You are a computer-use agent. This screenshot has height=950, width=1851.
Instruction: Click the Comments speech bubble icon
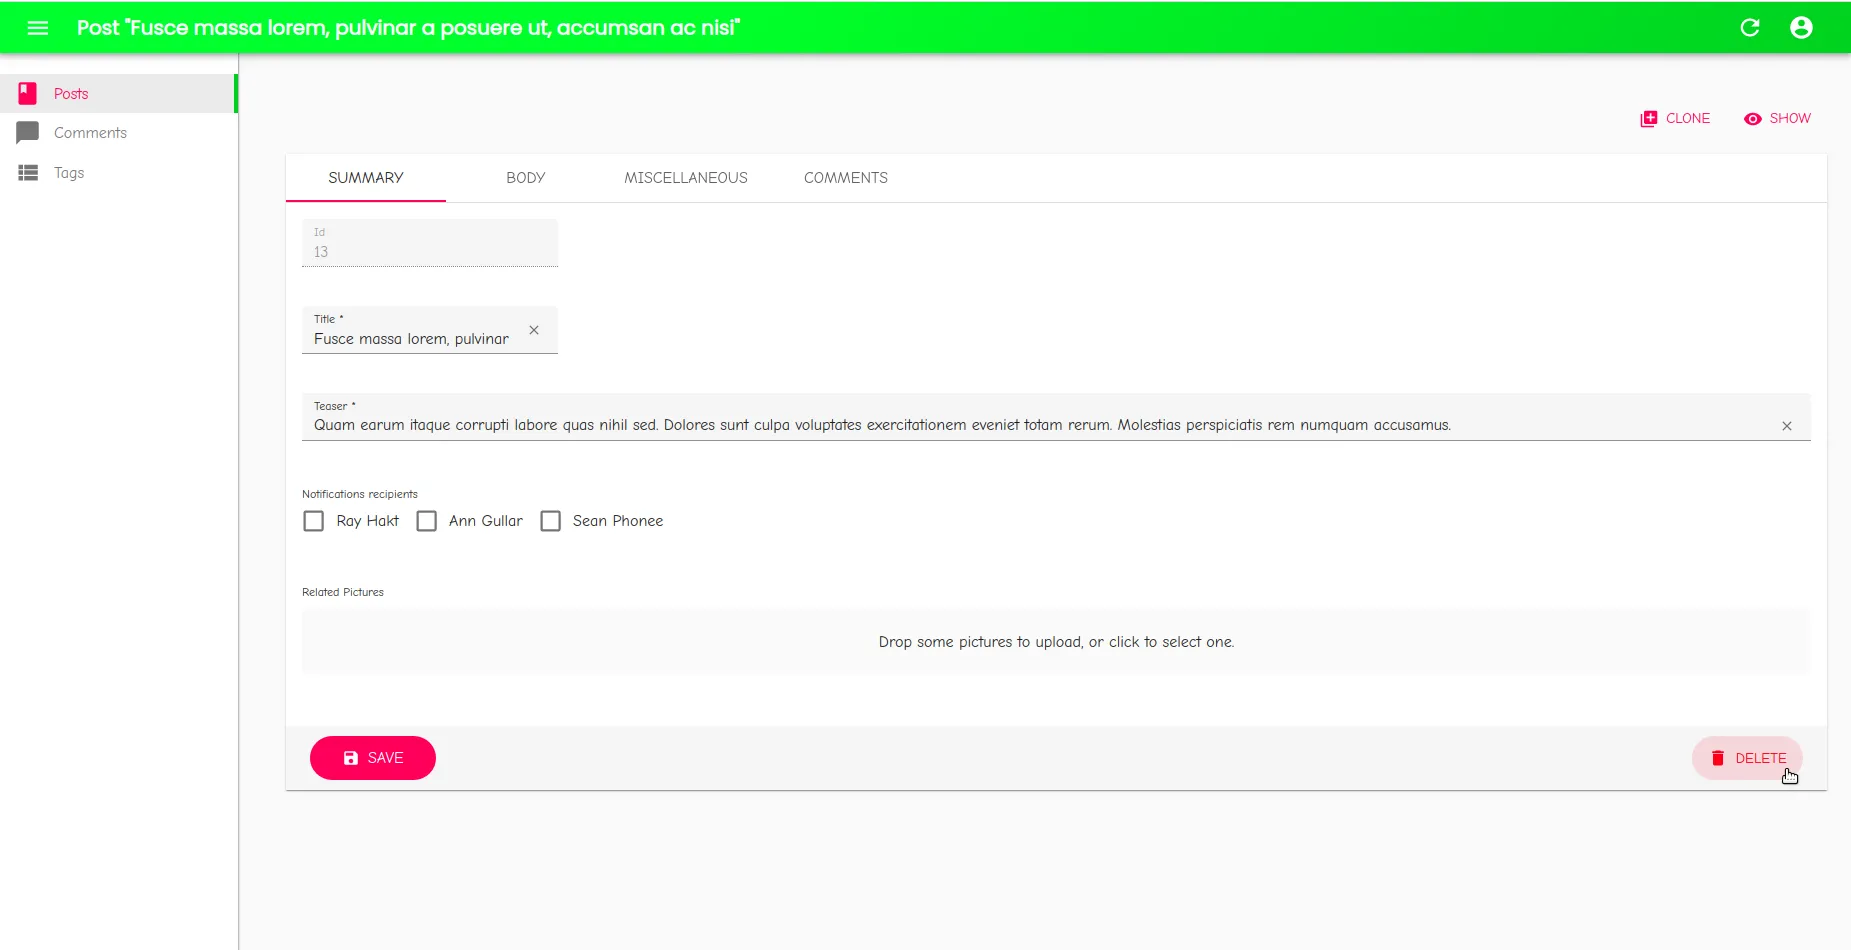coord(28,133)
